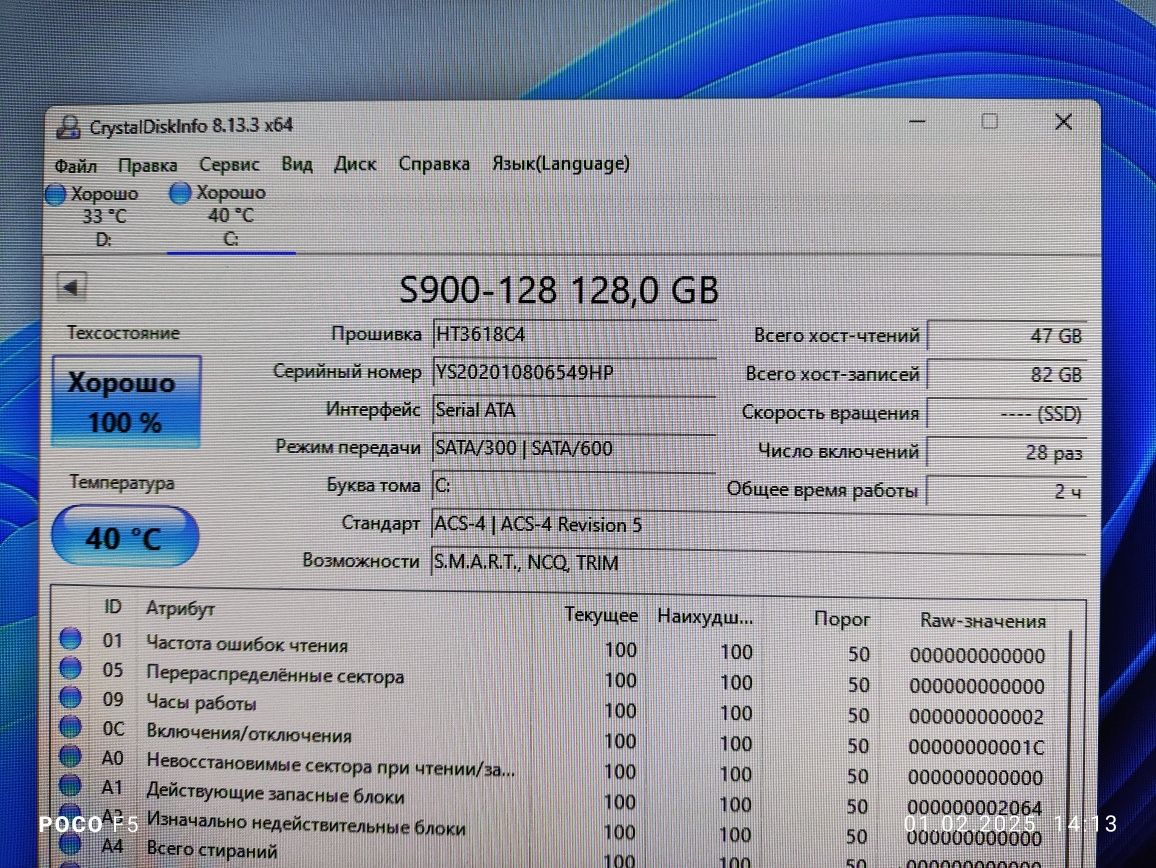Select the row Часы работы
This screenshot has height=868, width=1156.
(x=553, y=708)
